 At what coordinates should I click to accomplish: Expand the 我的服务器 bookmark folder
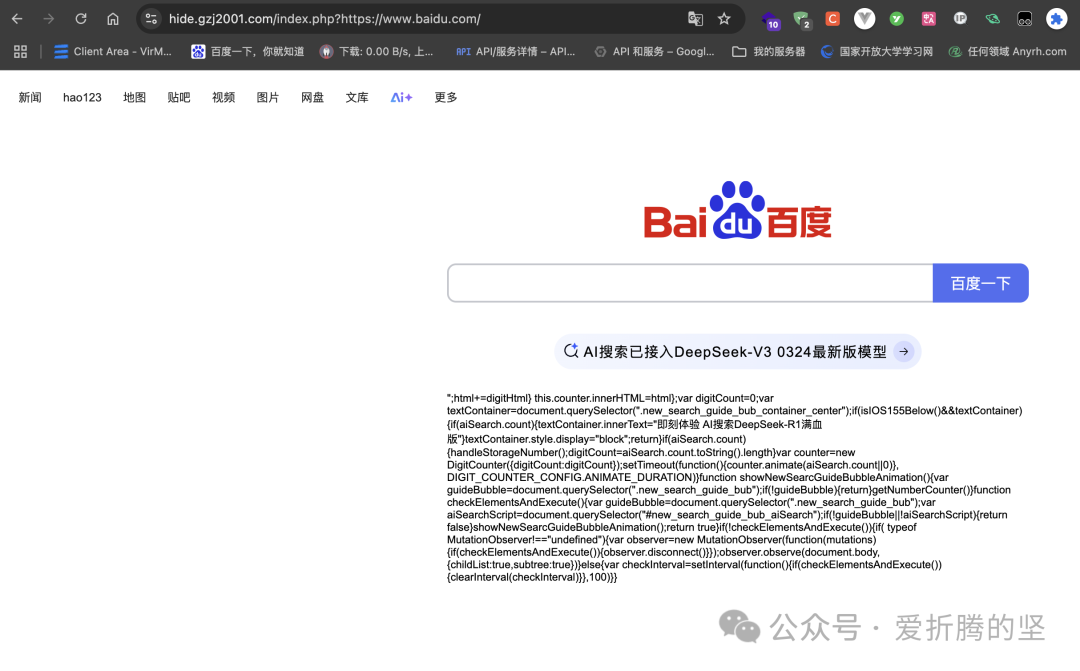[x=769, y=52]
